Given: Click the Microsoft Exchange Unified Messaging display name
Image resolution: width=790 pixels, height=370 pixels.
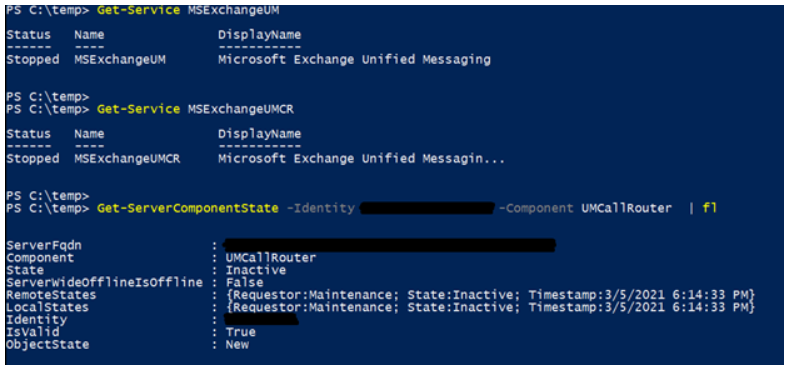Looking at the screenshot, I should (x=354, y=59).
